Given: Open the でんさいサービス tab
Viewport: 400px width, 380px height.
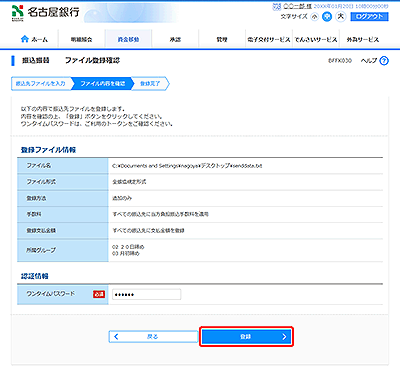Looking at the screenshot, I should tap(316, 39).
